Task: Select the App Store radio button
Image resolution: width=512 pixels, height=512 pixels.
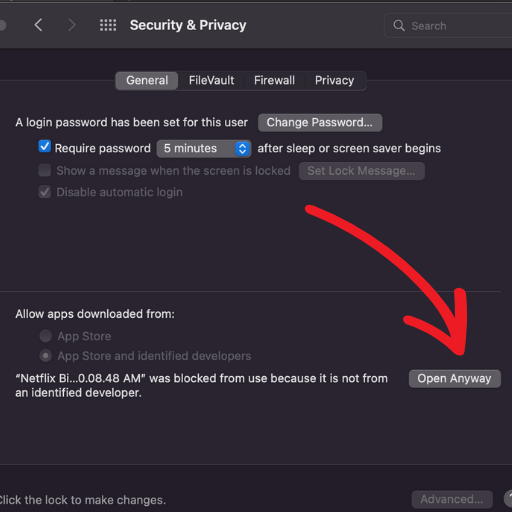Action: point(46,336)
